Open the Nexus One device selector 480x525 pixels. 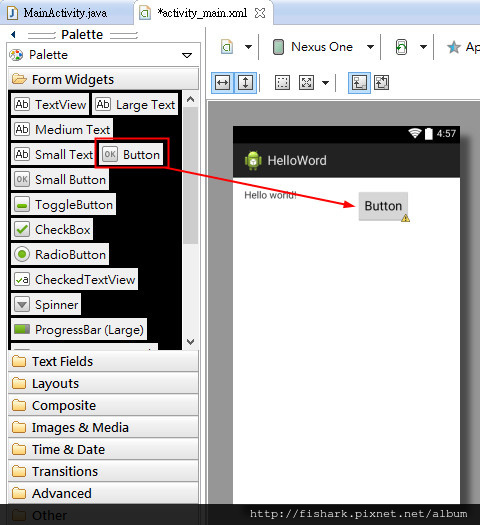click(x=322, y=47)
